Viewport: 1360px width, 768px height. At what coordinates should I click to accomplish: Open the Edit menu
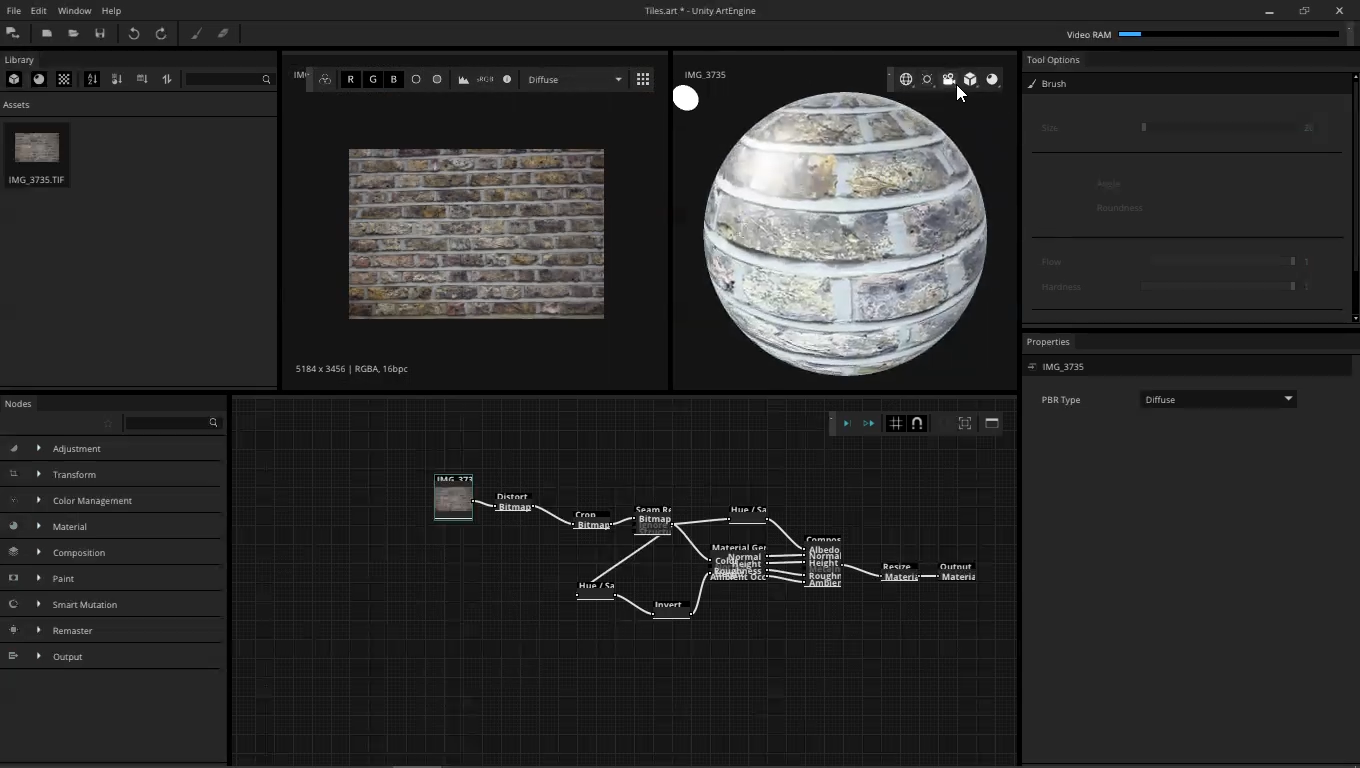38,10
